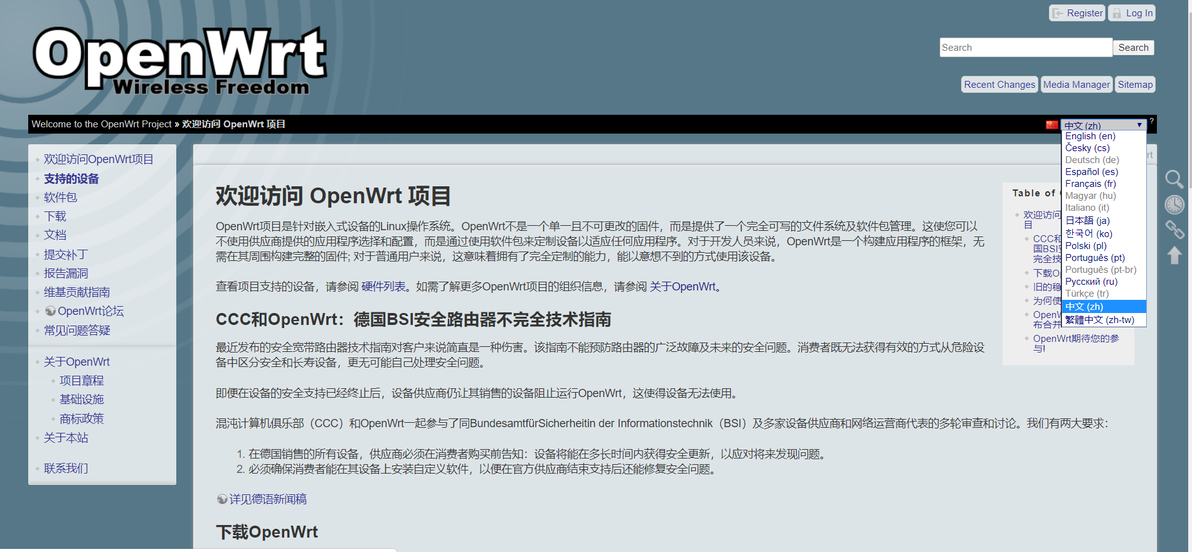The width and height of the screenshot is (1192, 552).
Task: Open Recent Changes page
Action: click(x=999, y=84)
